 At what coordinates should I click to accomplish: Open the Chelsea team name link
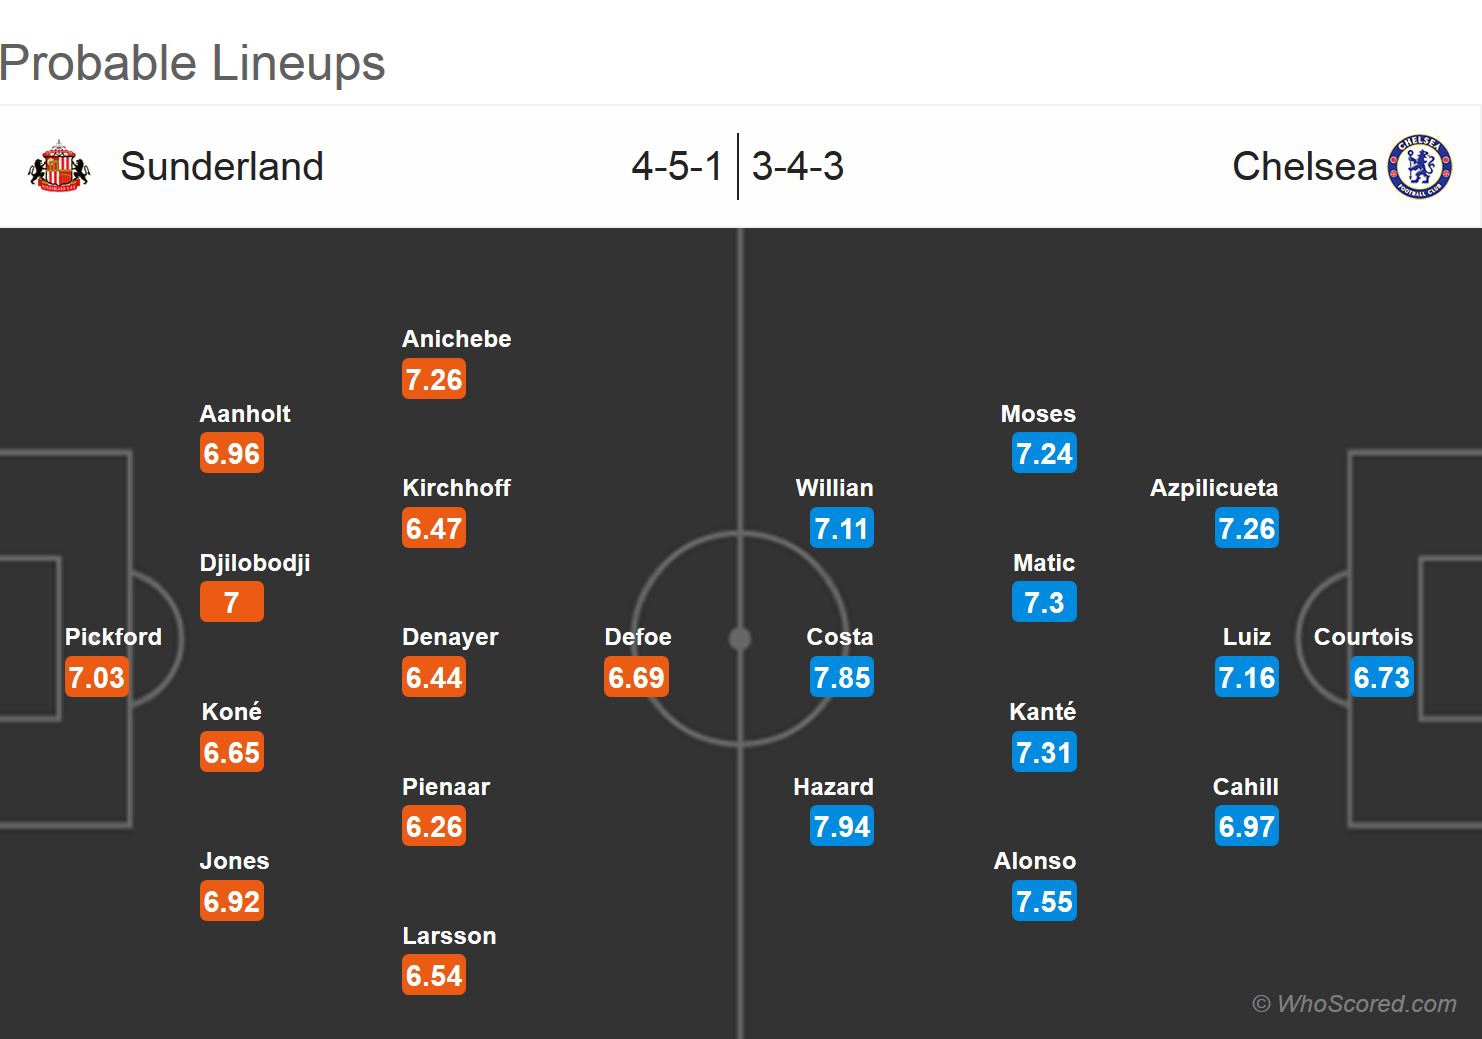click(x=1304, y=167)
